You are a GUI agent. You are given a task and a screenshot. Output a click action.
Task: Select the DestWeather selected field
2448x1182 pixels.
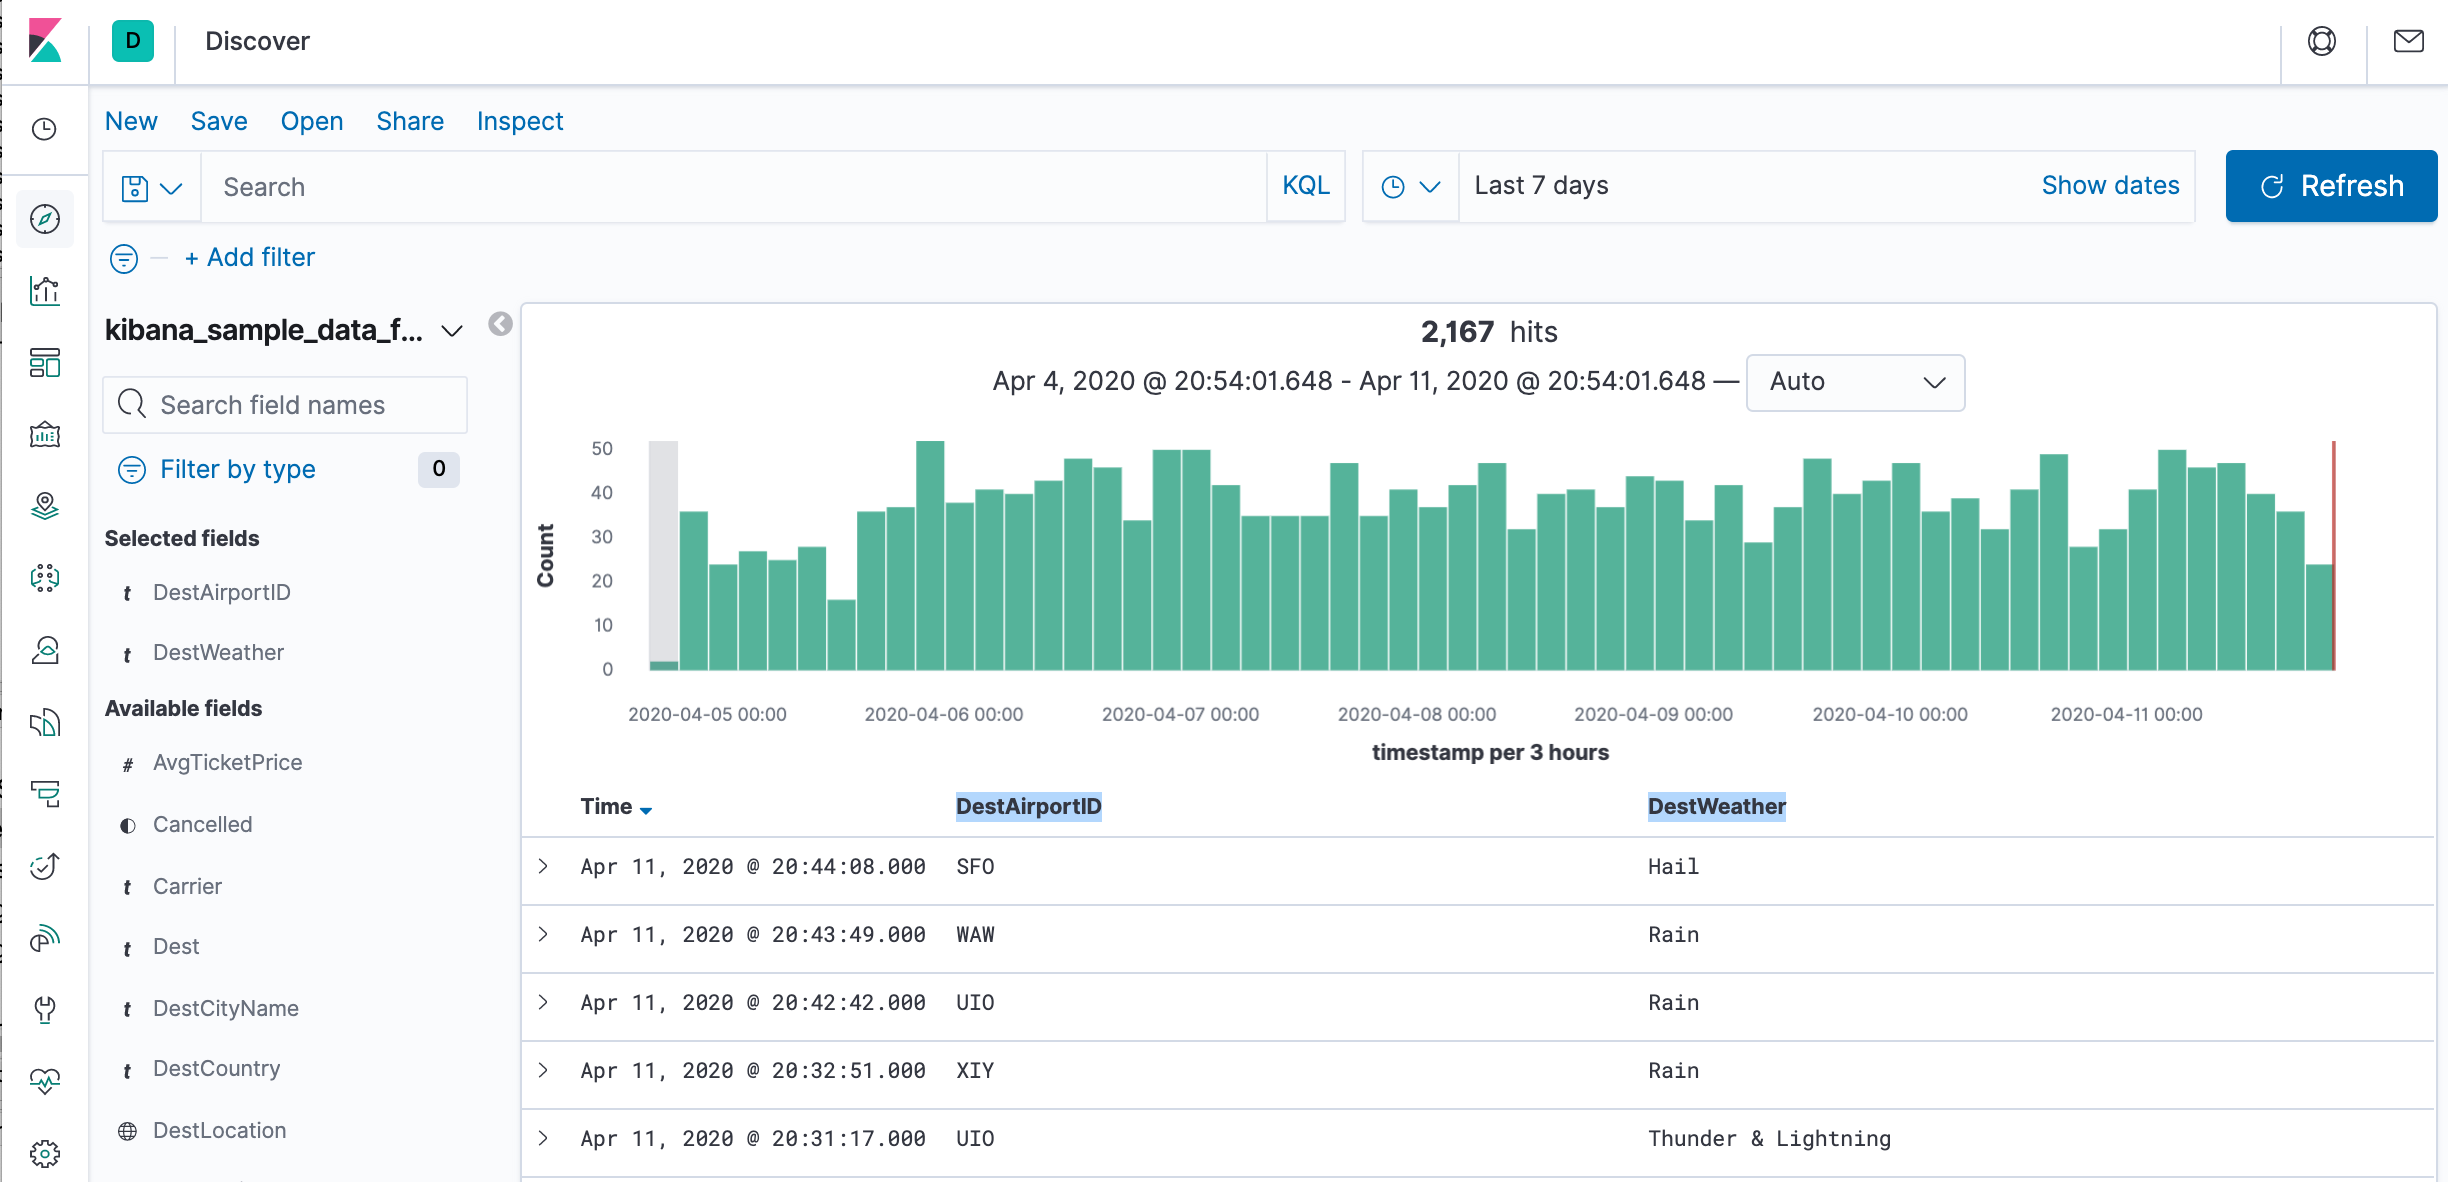(x=218, y=652)
